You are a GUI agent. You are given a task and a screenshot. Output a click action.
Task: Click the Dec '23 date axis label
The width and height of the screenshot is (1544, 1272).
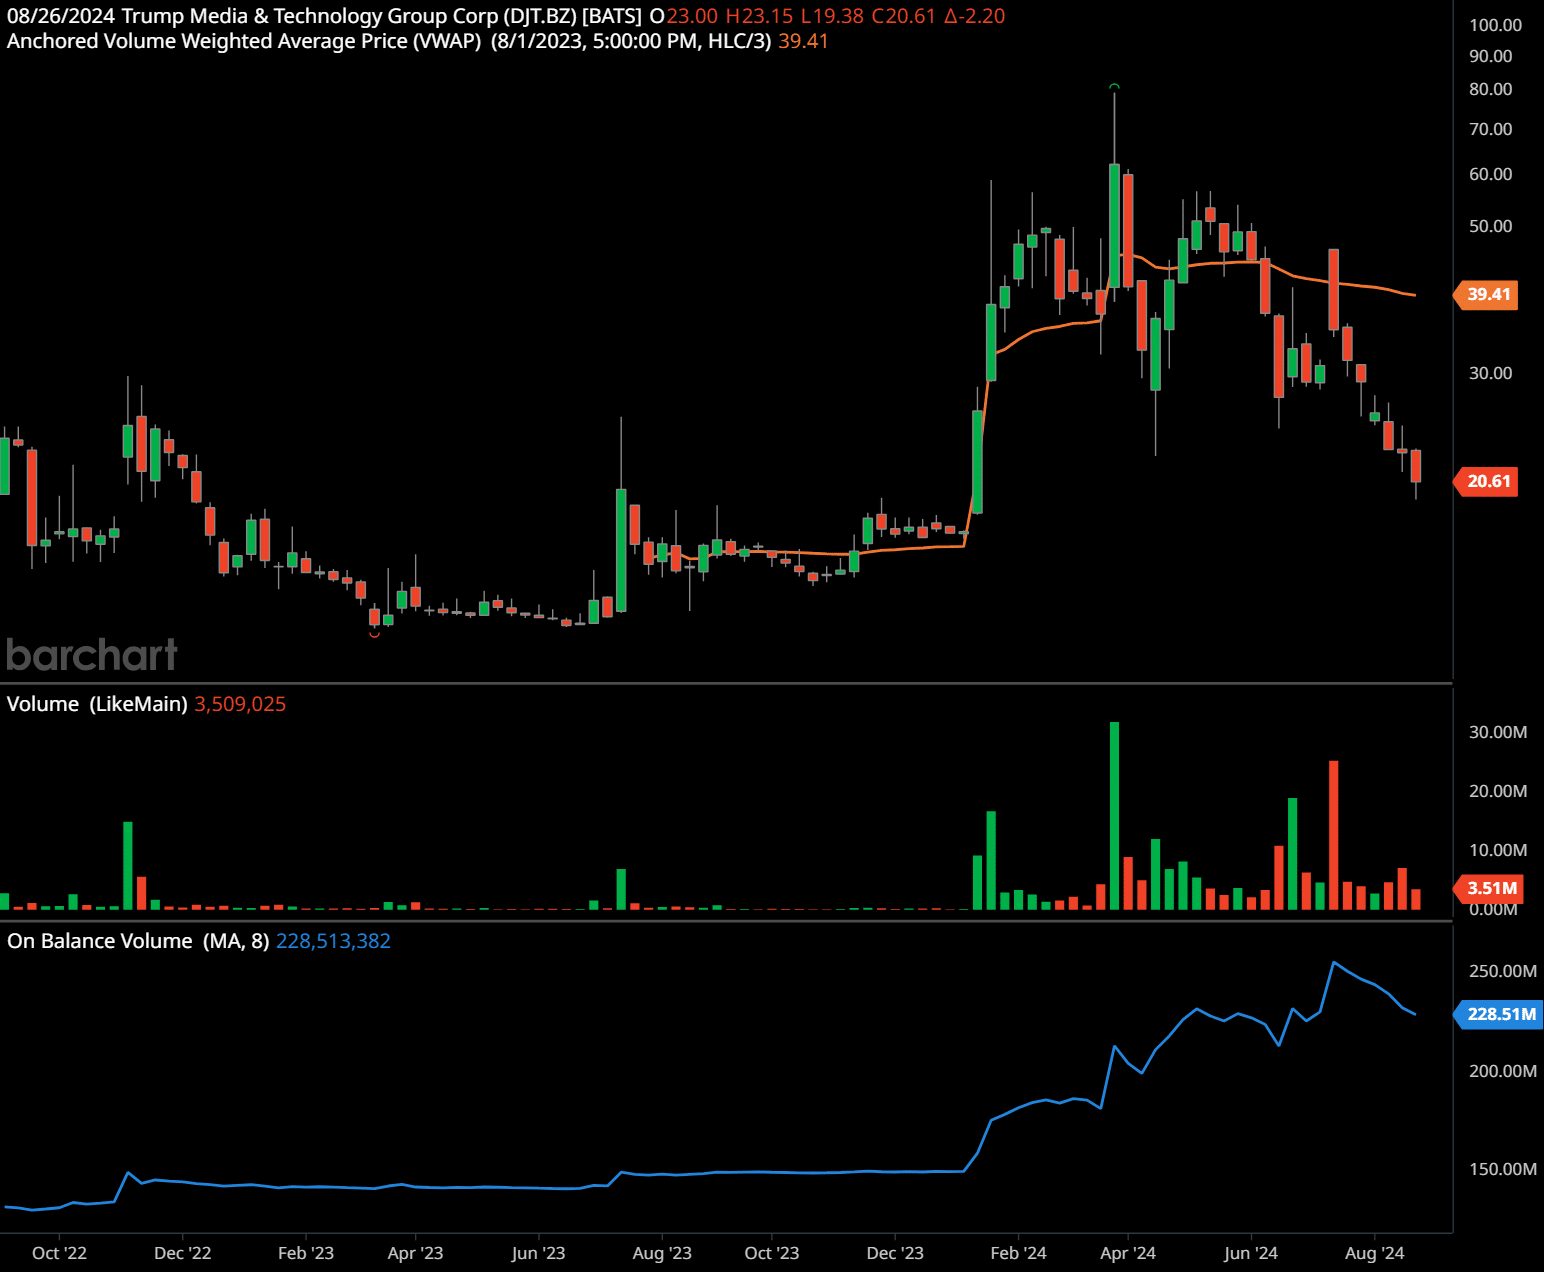[895, 1253]
